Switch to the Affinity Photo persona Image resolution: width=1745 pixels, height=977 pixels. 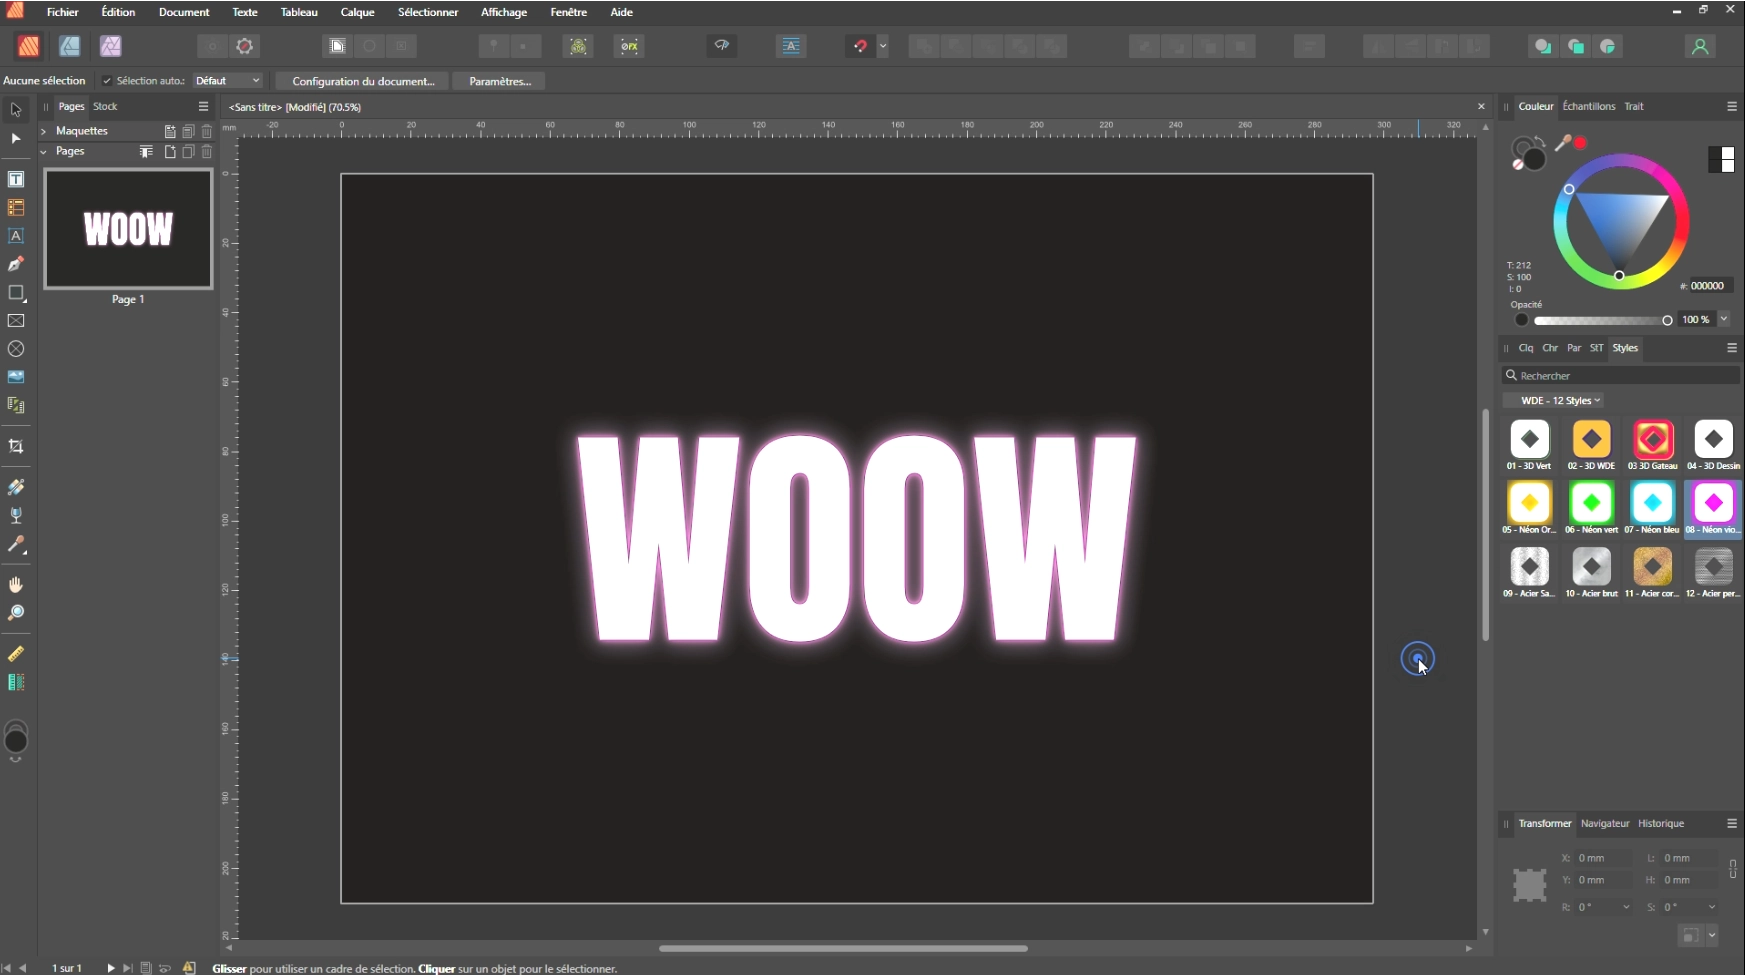[x=111, y=46]
